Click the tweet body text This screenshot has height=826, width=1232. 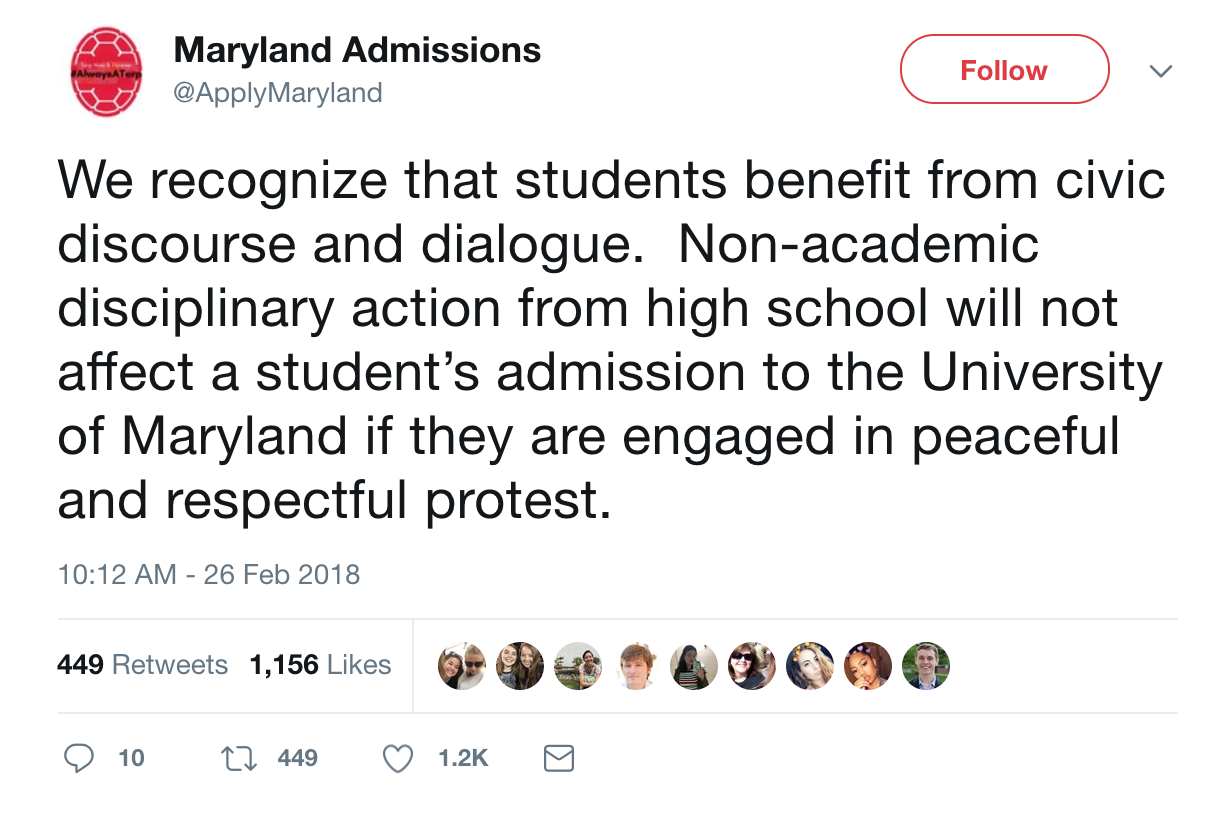point(610,340)
